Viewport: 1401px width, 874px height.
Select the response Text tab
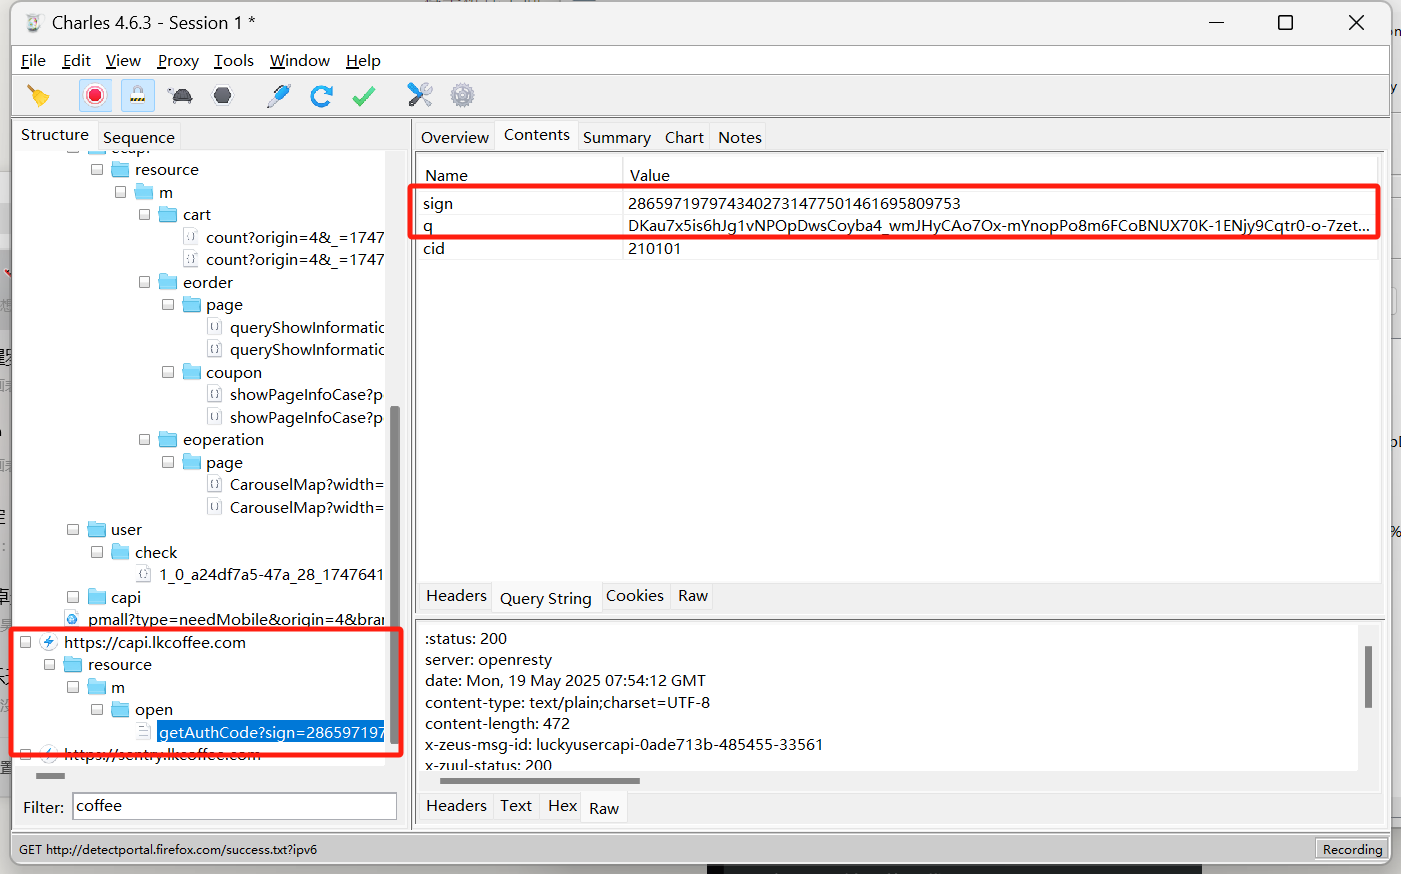[516, 806]
